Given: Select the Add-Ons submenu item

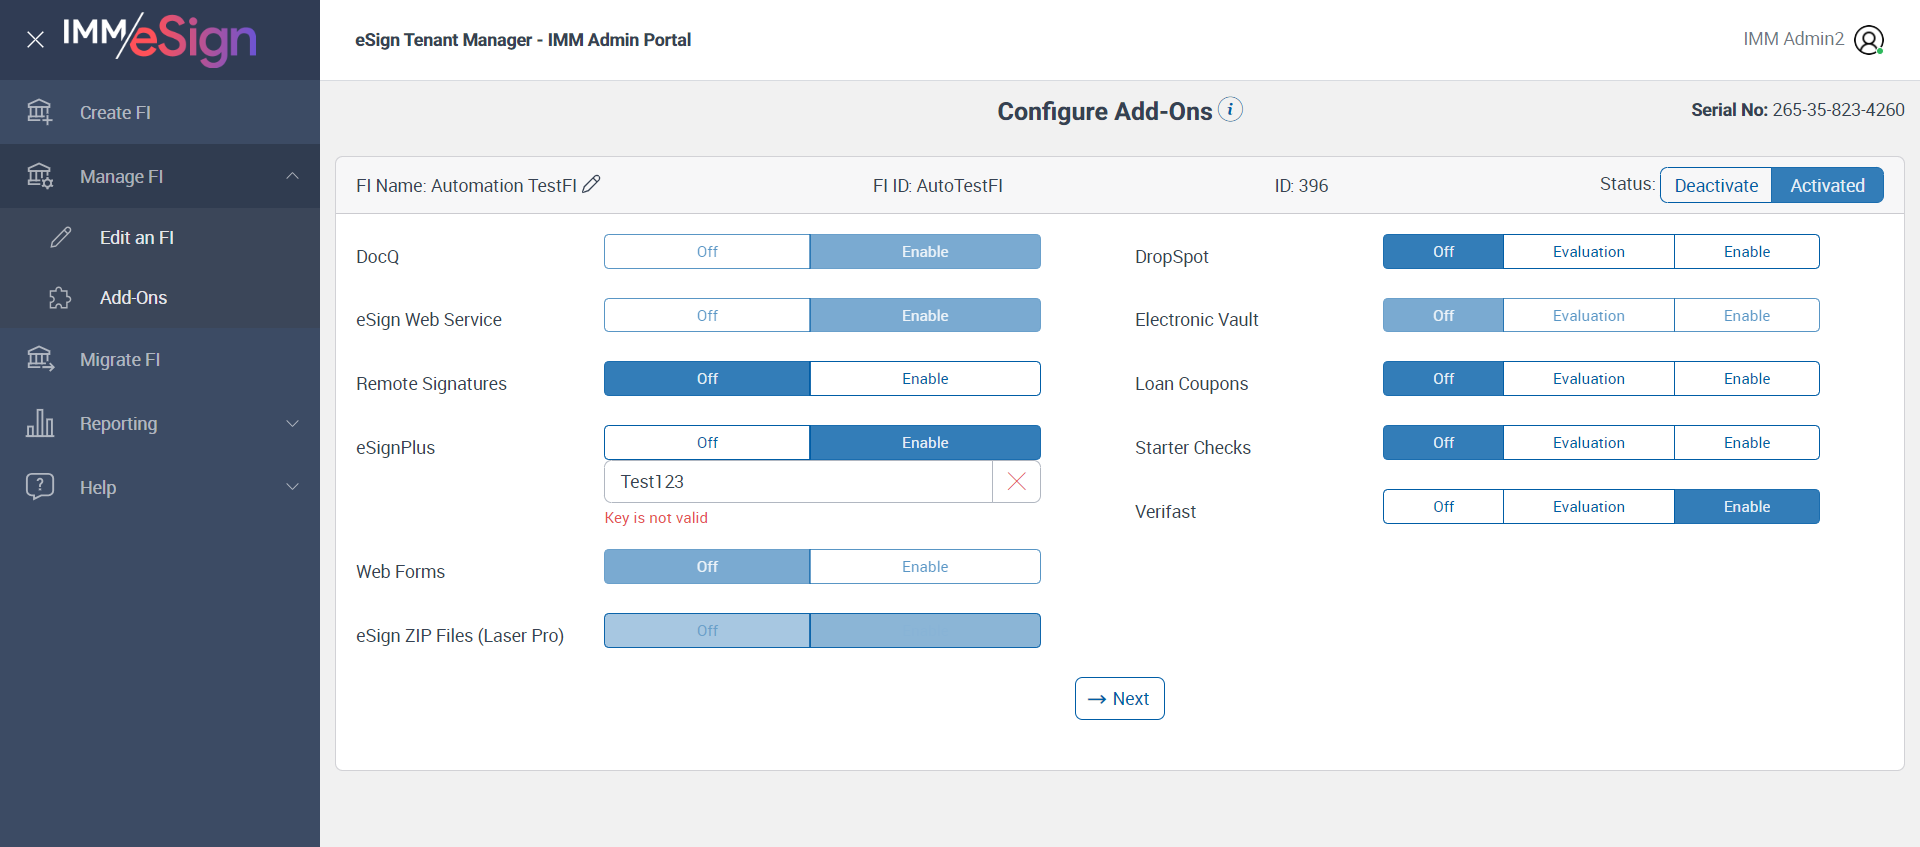Looking at the screenshot, I should coord(133,298).
